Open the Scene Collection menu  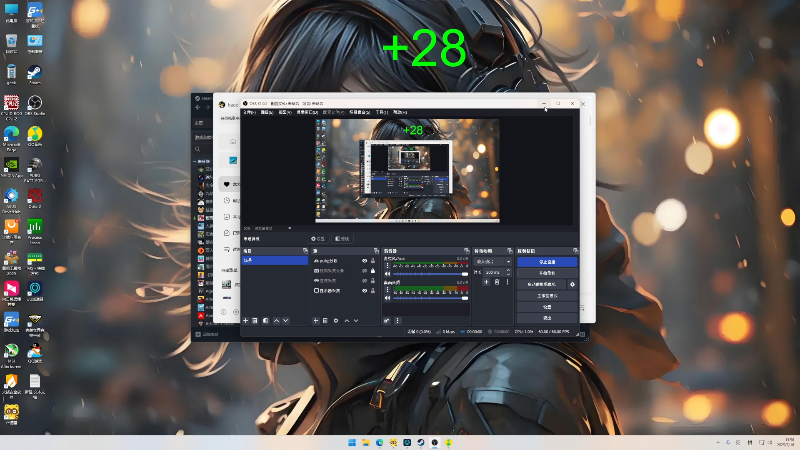360,112
